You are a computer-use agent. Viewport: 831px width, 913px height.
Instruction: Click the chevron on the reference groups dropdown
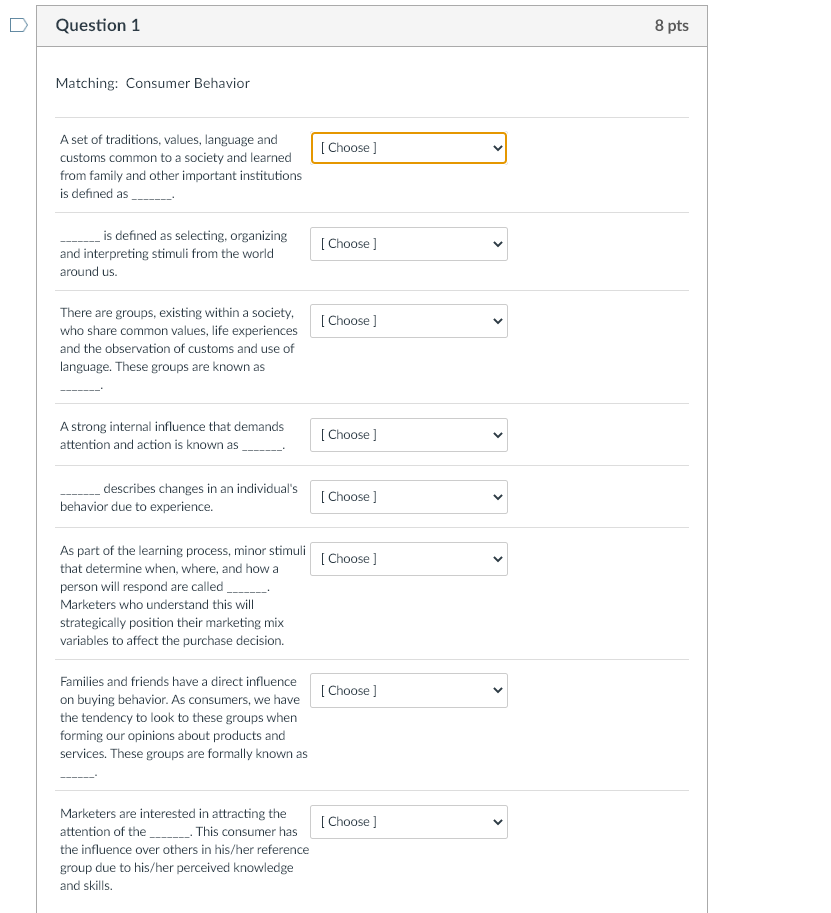(x=496, y=690)
